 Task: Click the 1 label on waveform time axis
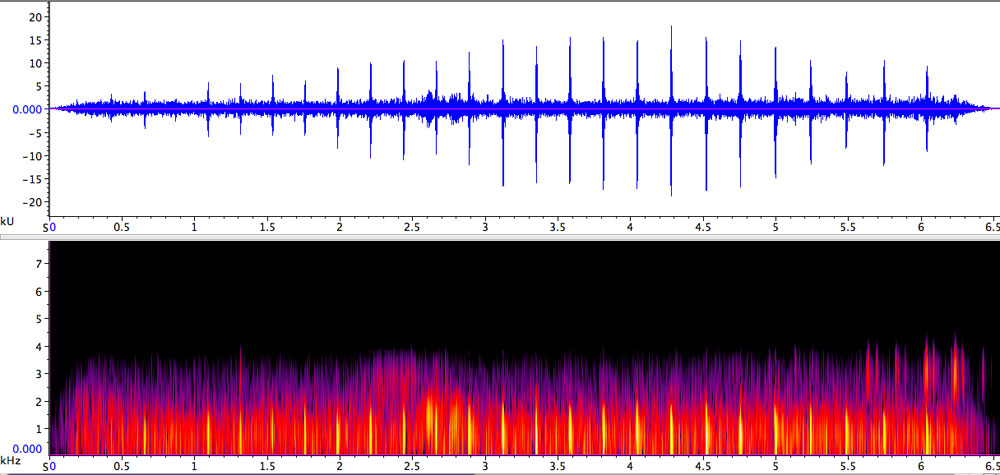[x=194, y=227]
